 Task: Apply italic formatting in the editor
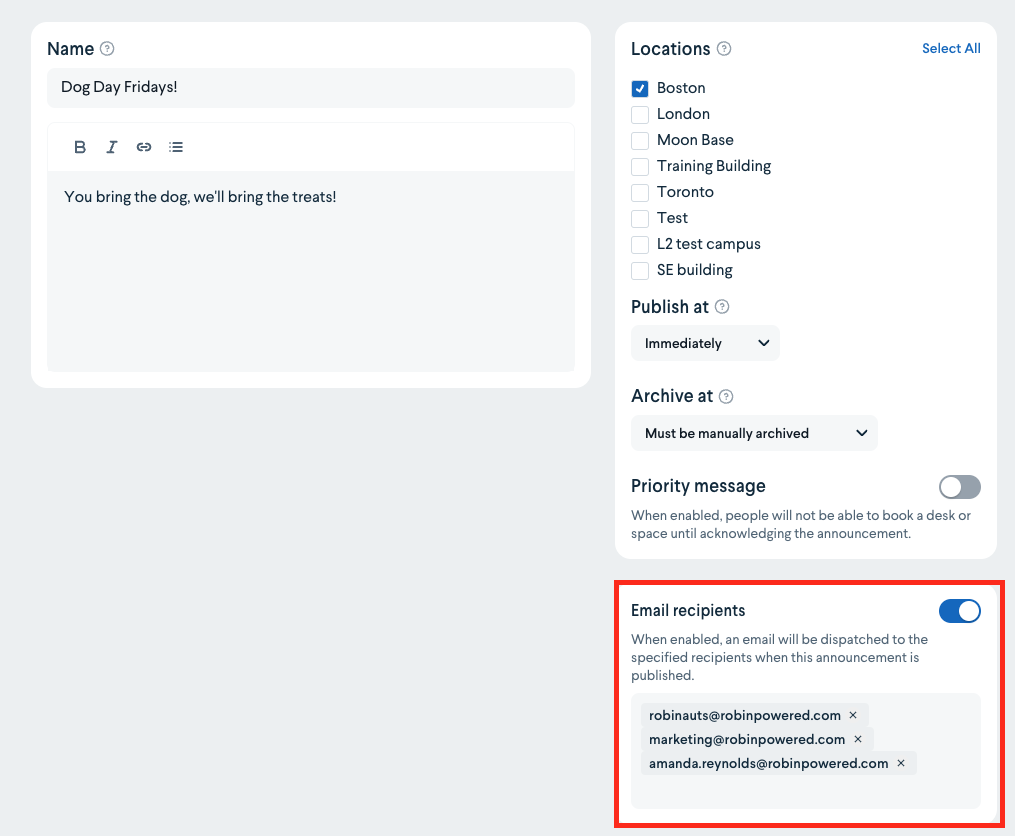112,147
